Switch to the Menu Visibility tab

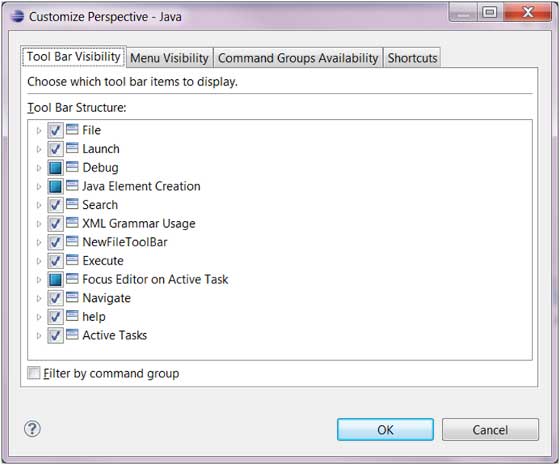pos(169,58)
